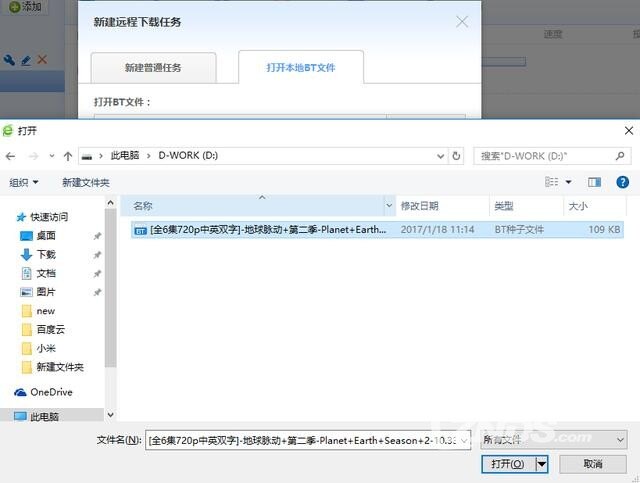Select the 打开本地BT文件 tab
Screen dimensions: 640x483
click(300, 68)
